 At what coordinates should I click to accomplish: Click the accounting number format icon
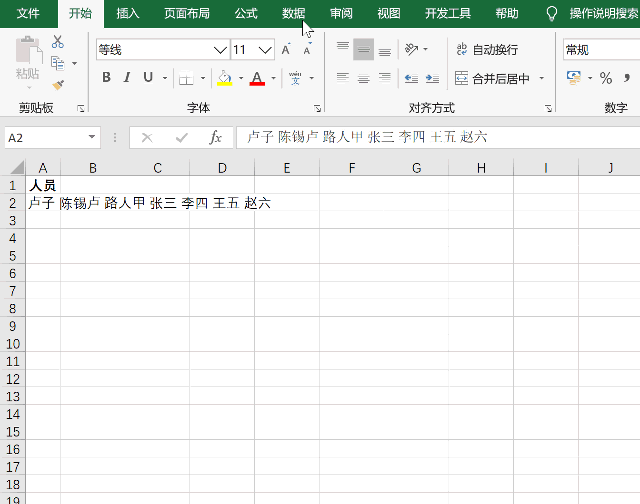click(574, 78)
